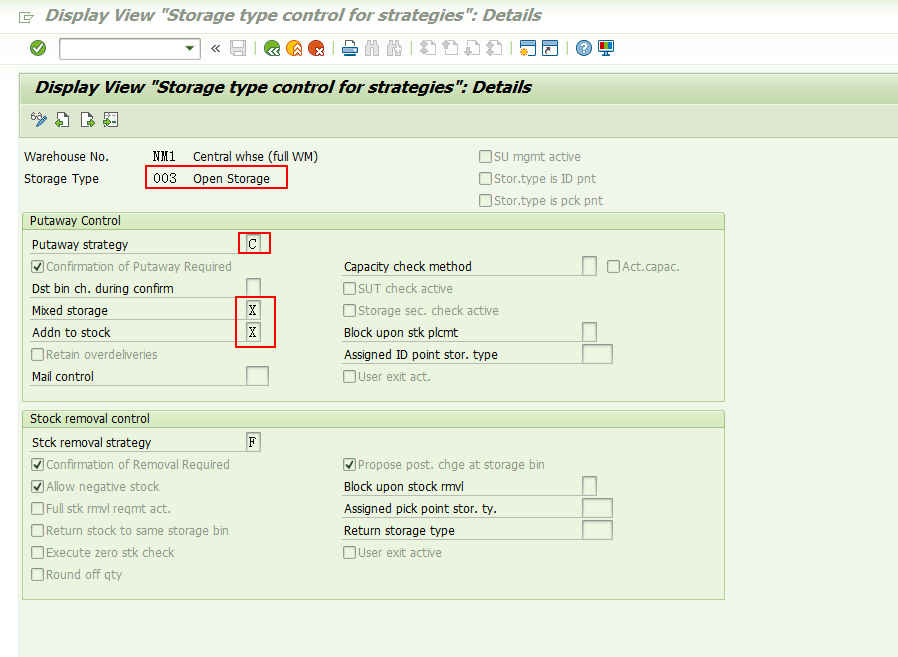
Task: Toggle Execute zero stk check checkbox
Action: [37, 553]
